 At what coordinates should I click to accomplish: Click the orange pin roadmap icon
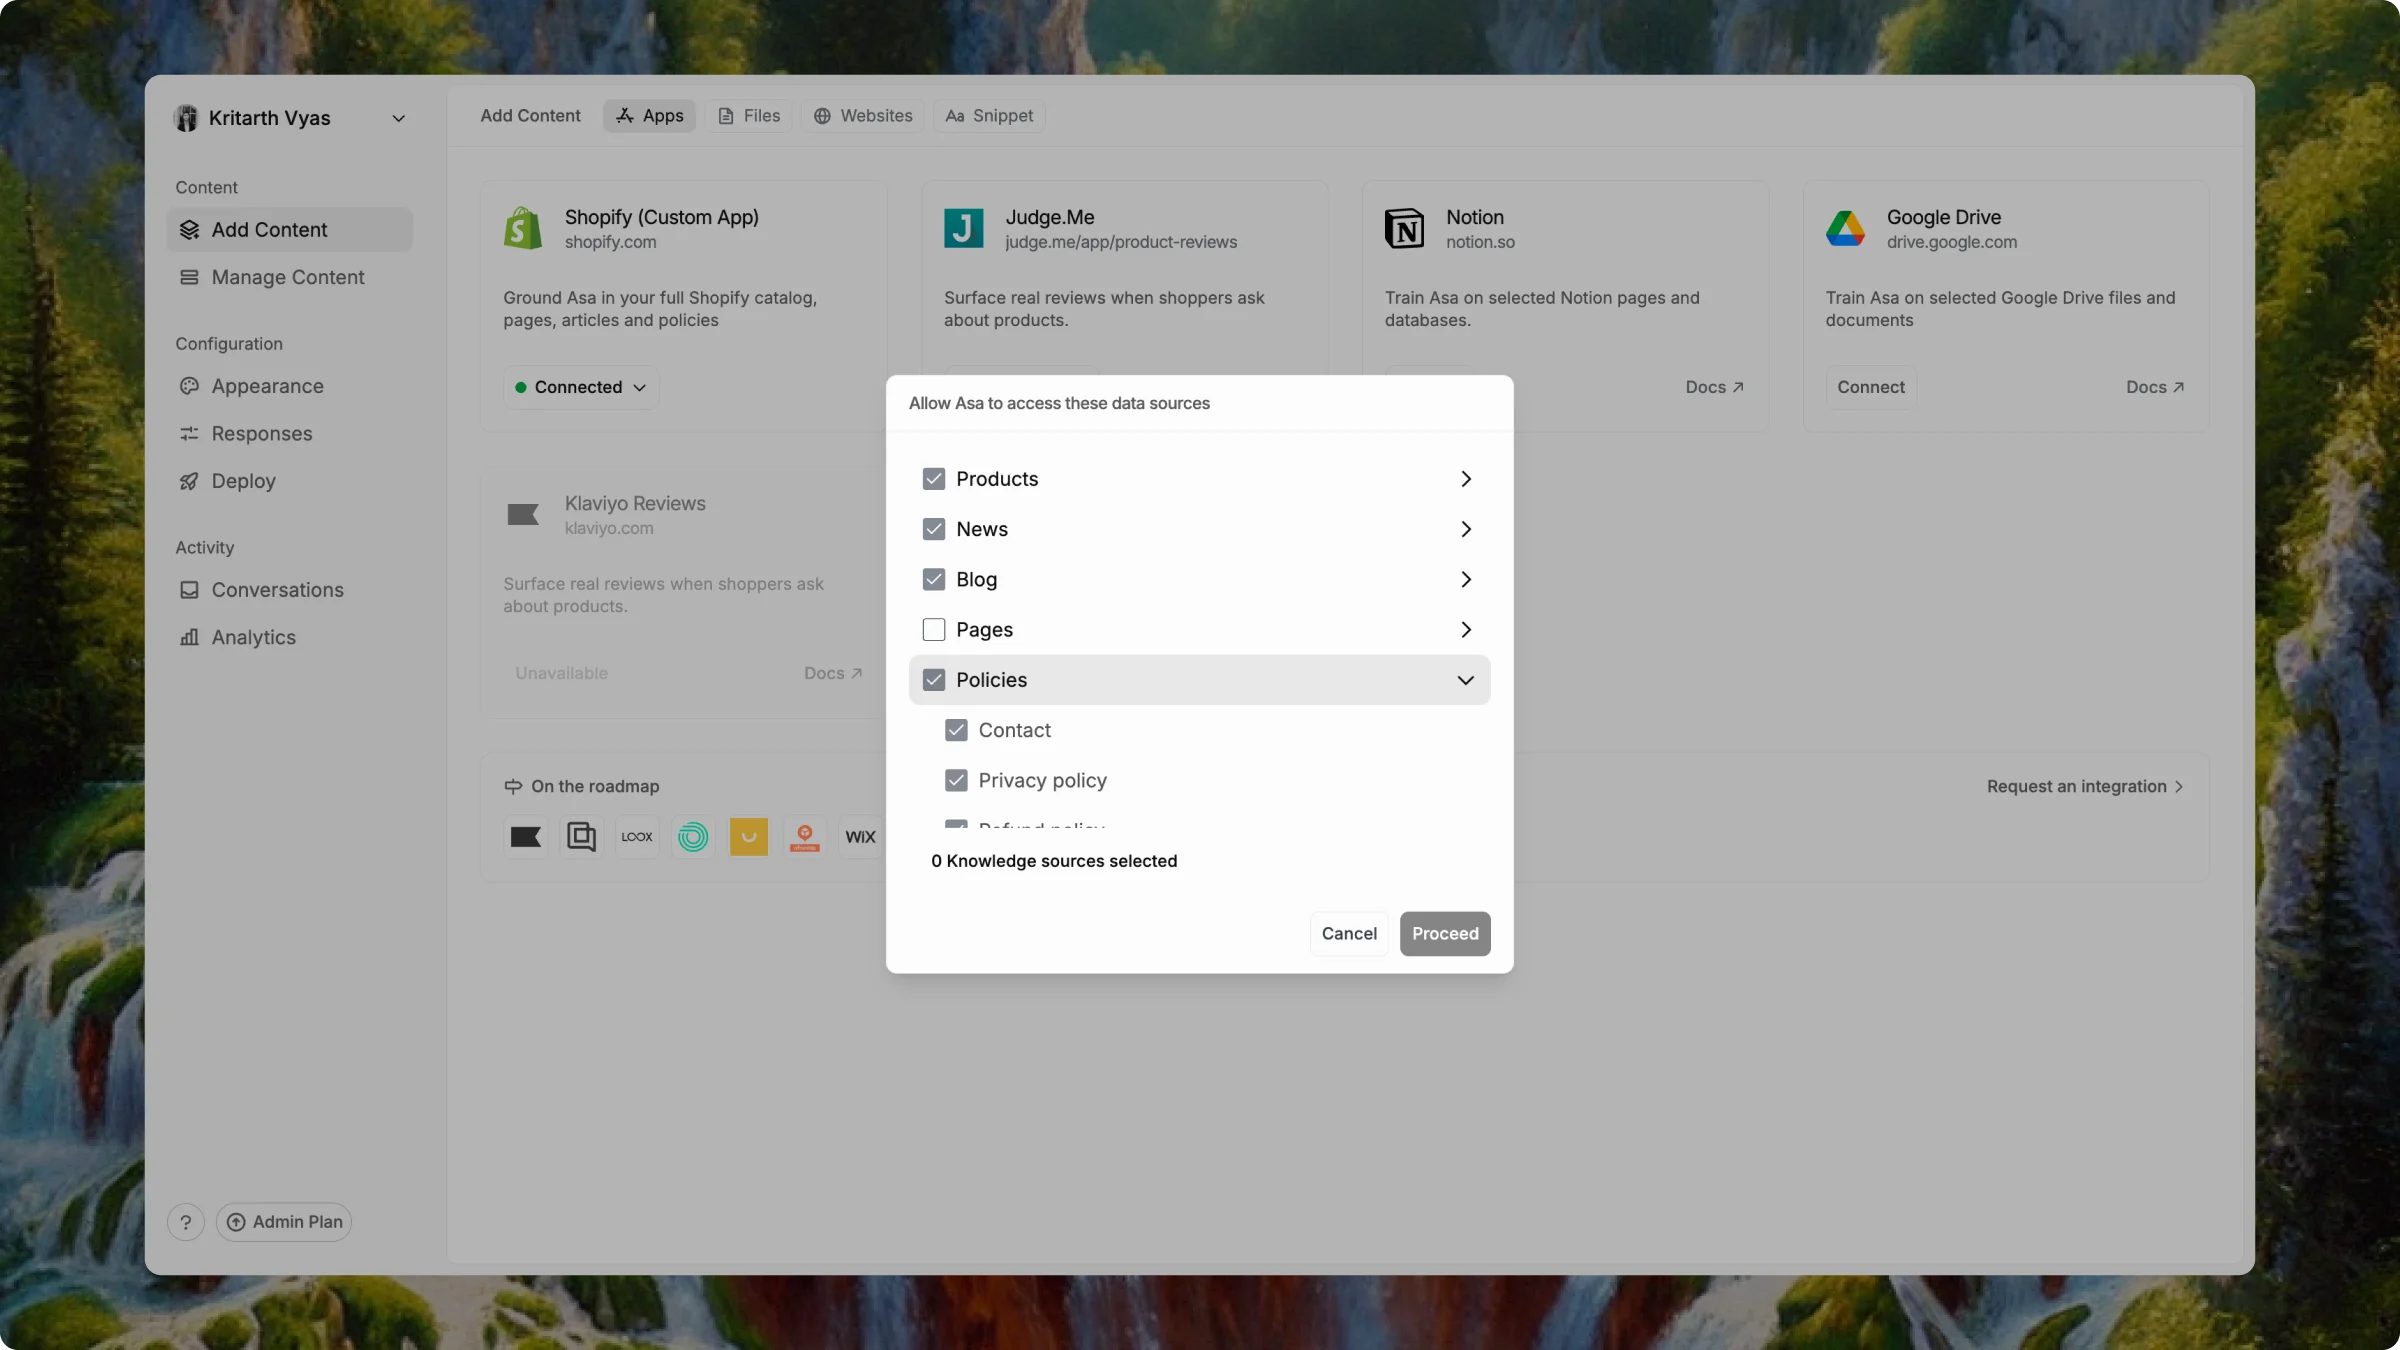pos(805,837)
